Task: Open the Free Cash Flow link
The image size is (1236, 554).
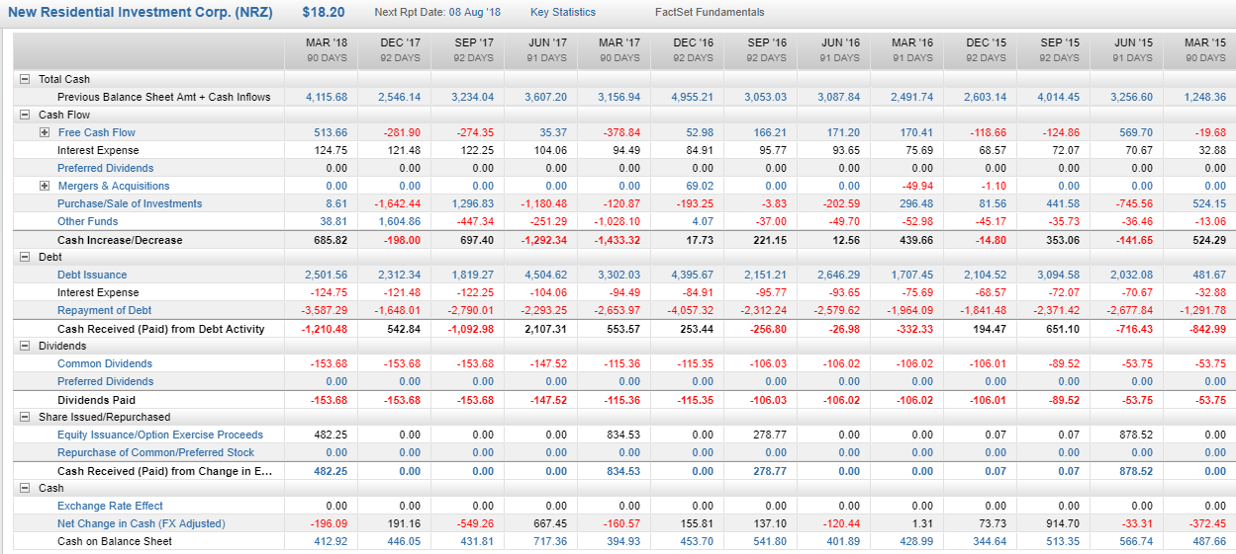Action: tap(97, 133)
